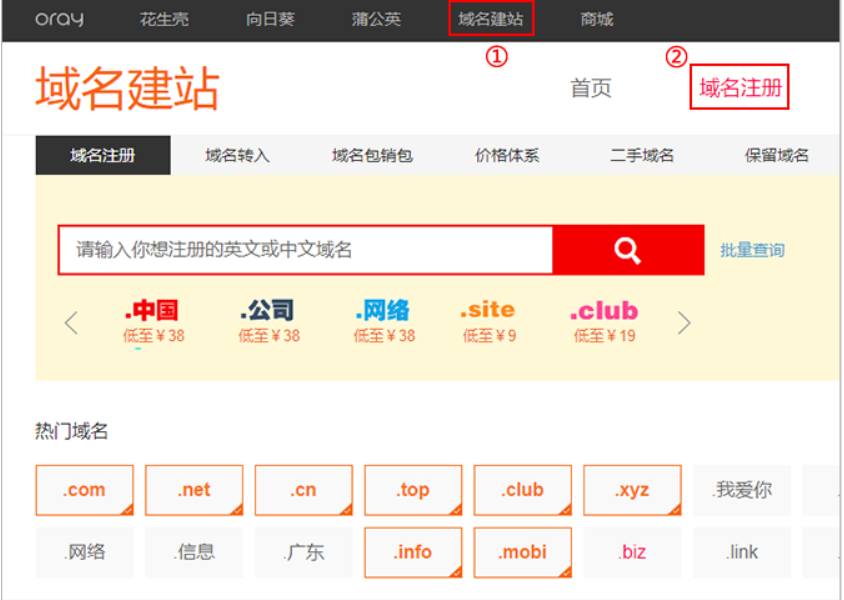Deselect the .xyz hot domain
The image size is (844, 600).
(x=632, y=490)
